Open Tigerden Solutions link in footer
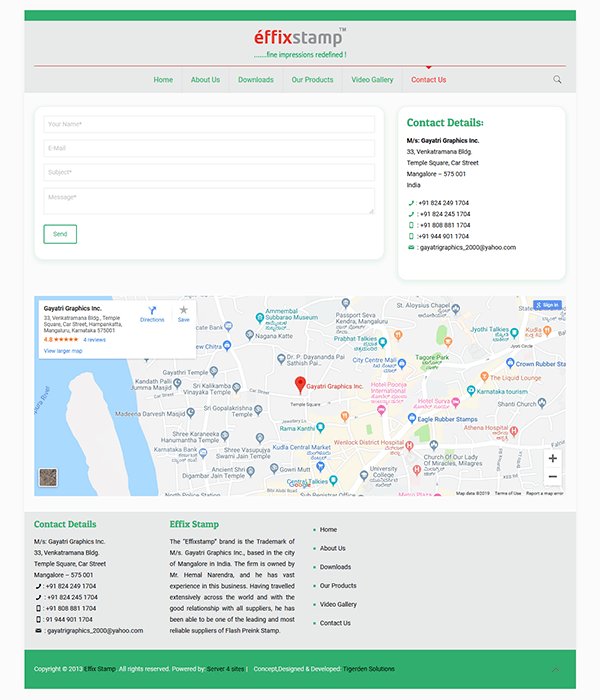Screen dimensions: 600x700 369,669
